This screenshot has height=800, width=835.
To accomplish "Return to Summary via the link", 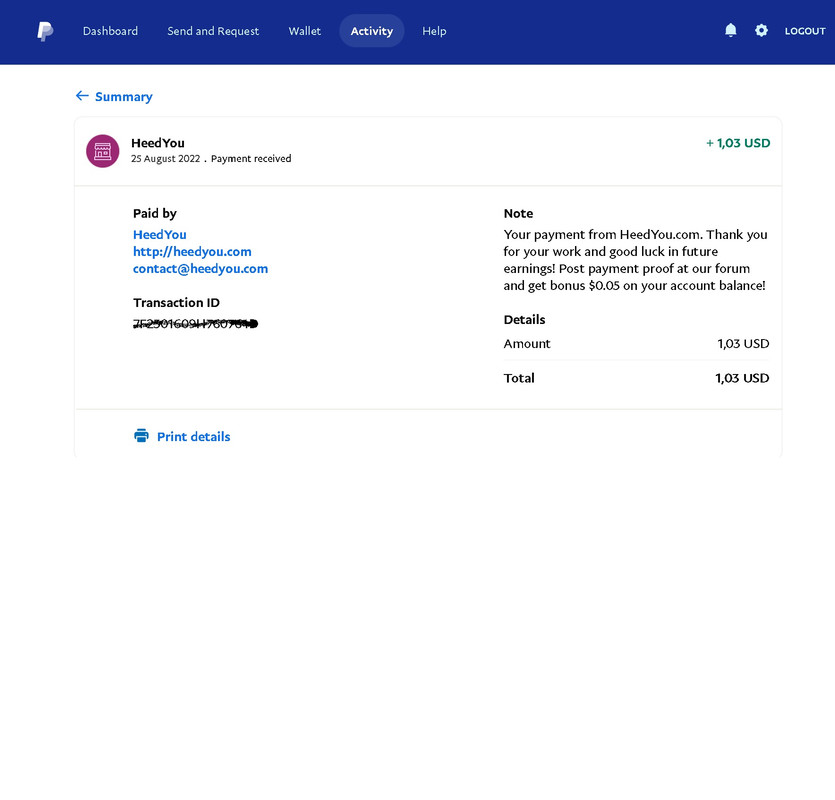I will point(124,96).
